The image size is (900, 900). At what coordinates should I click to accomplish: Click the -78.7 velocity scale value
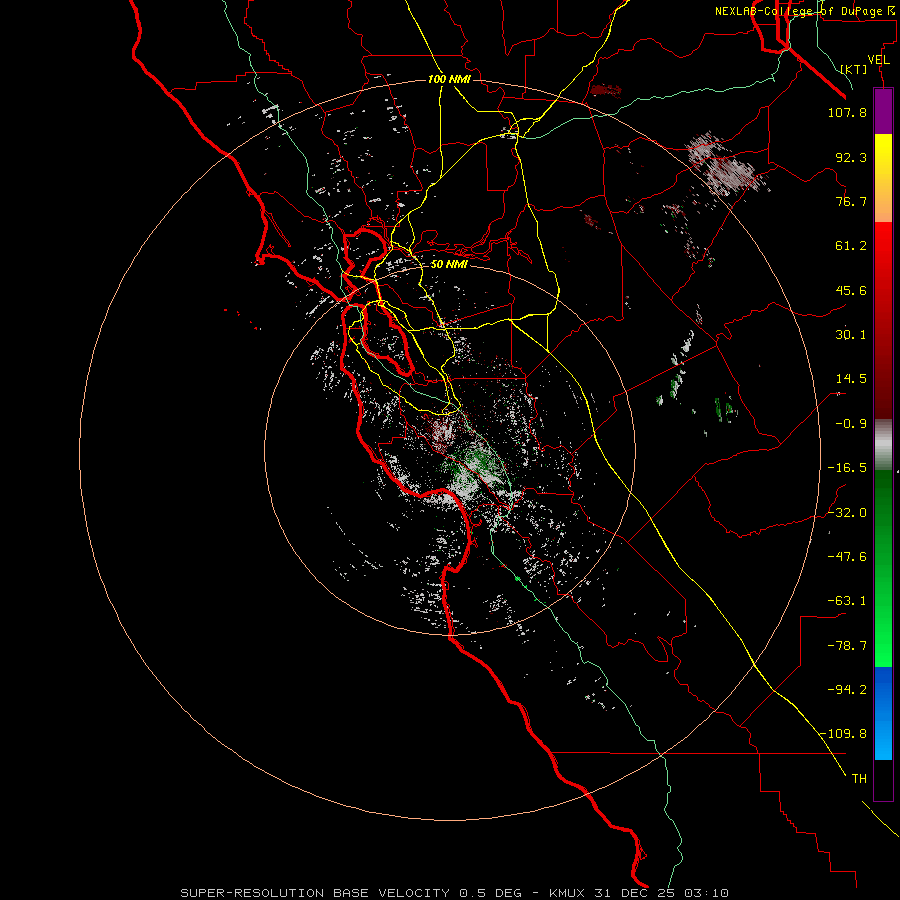pos(847,646)
